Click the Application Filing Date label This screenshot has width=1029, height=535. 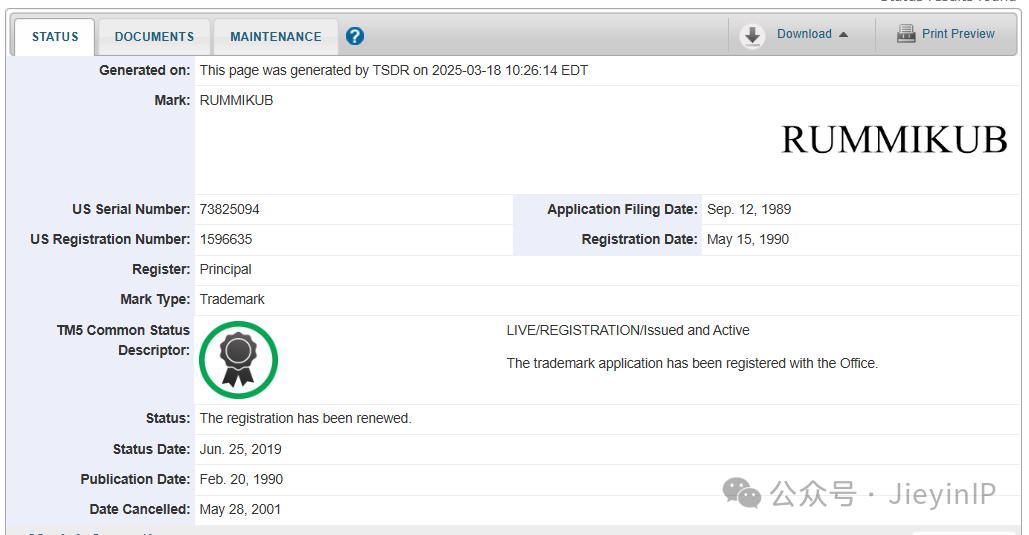[x=622, y=209]
